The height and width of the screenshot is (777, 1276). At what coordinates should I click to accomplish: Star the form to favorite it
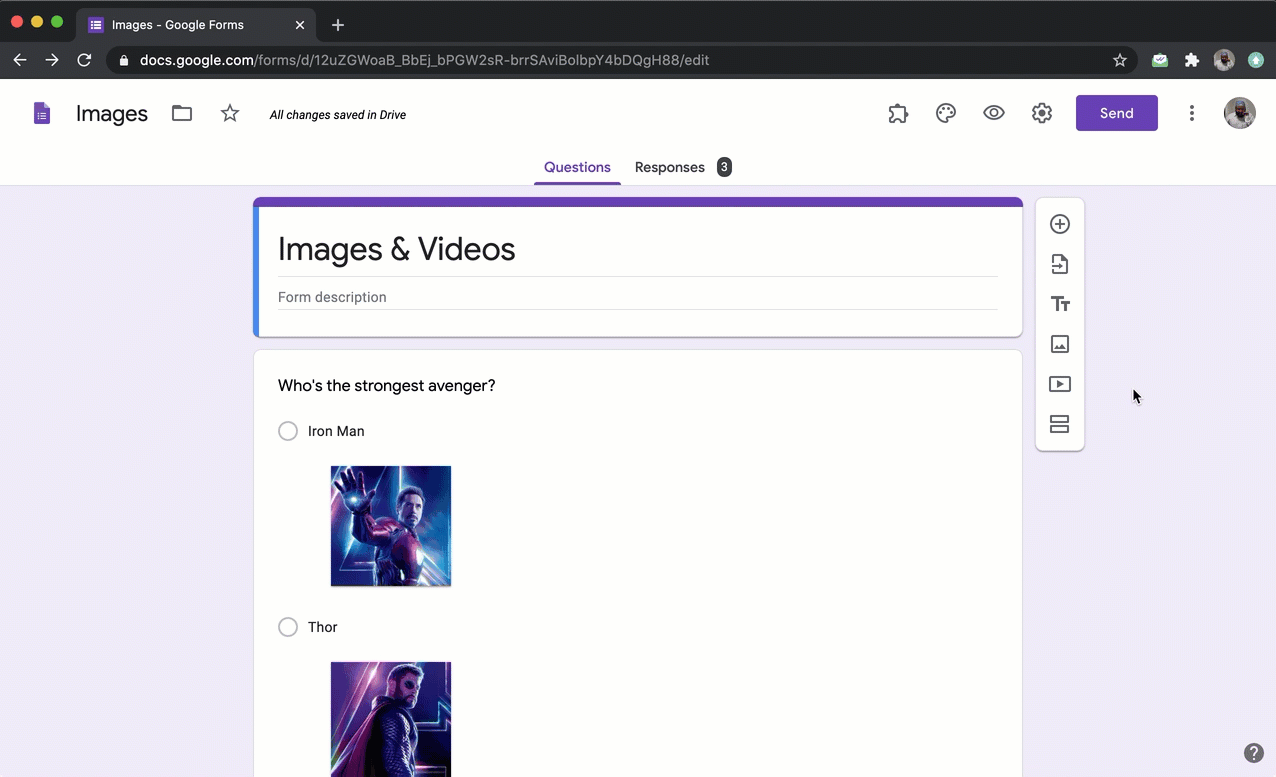click(230, 113)
